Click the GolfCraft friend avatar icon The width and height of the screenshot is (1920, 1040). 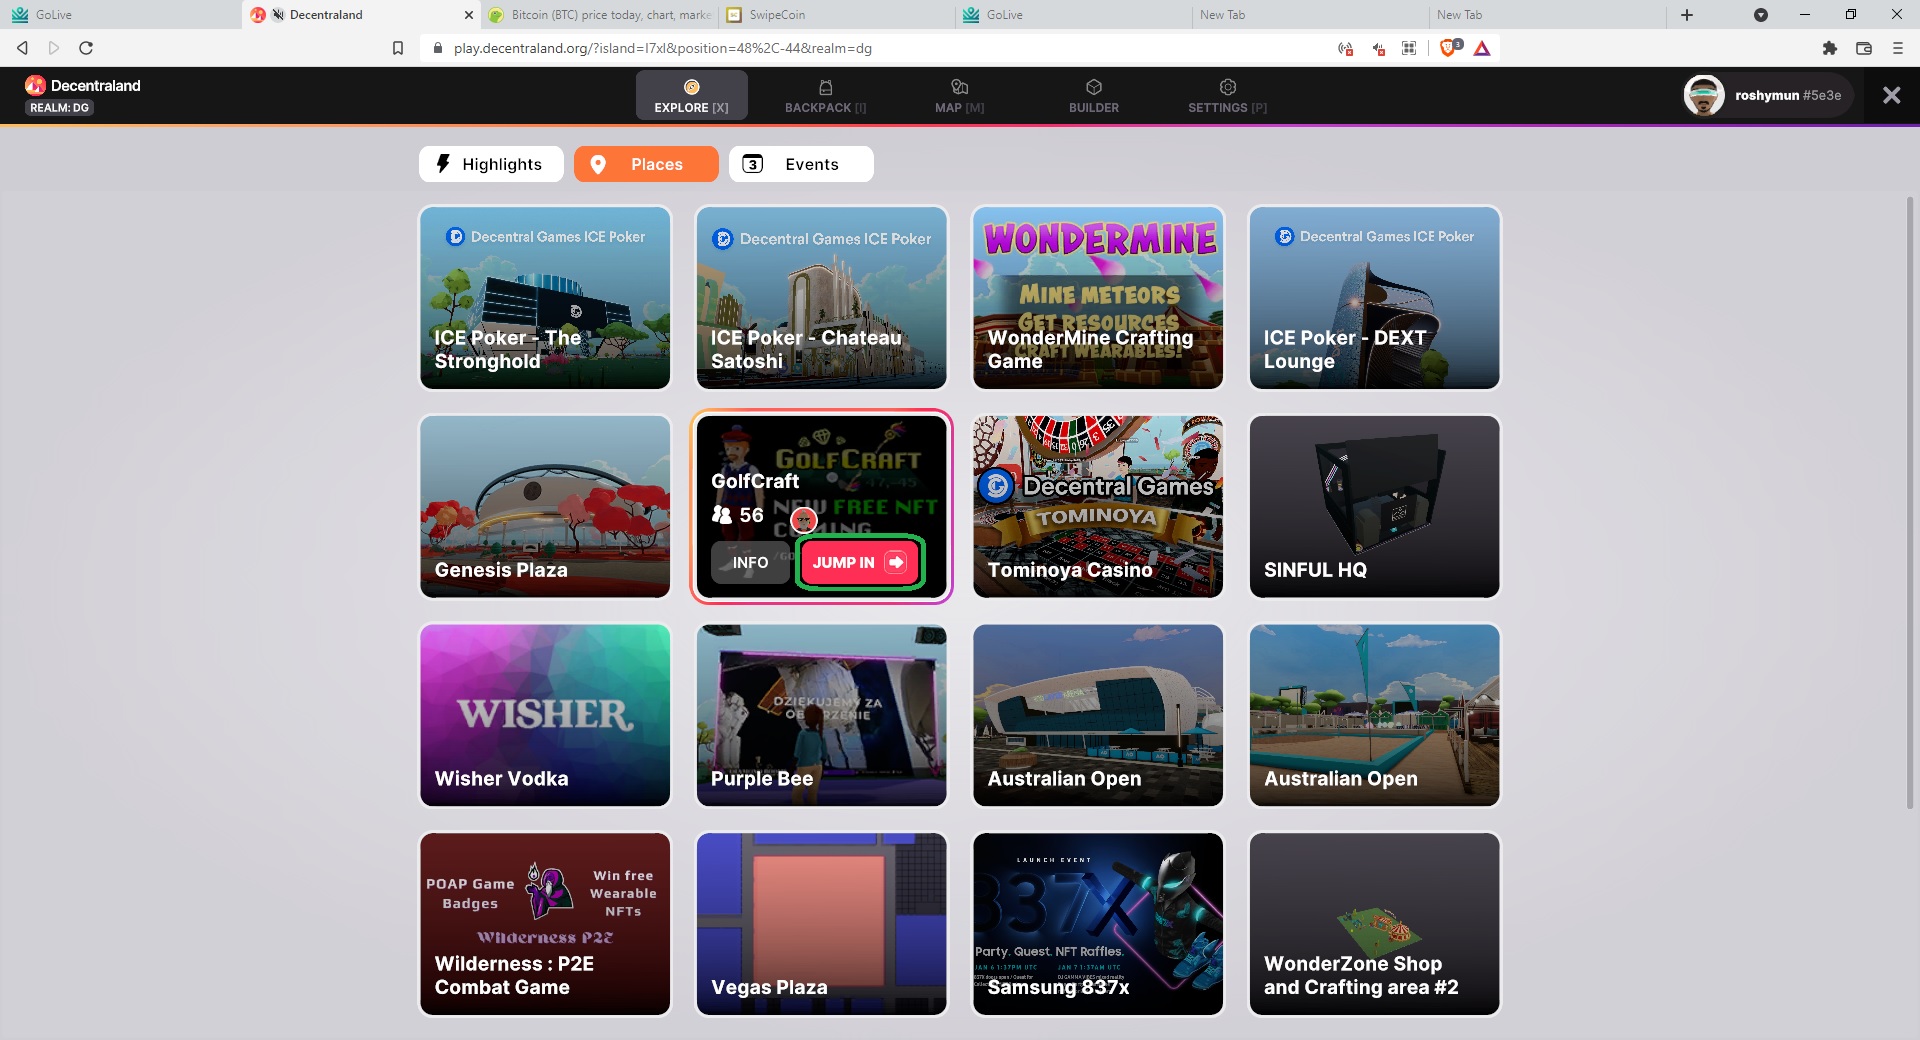pos(804,520)
